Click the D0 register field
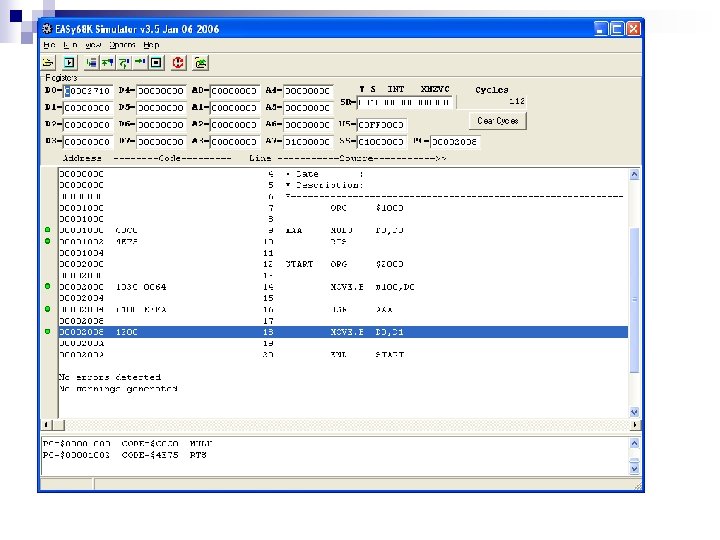This screenshot has width=720, height=540. pos(87,91)
